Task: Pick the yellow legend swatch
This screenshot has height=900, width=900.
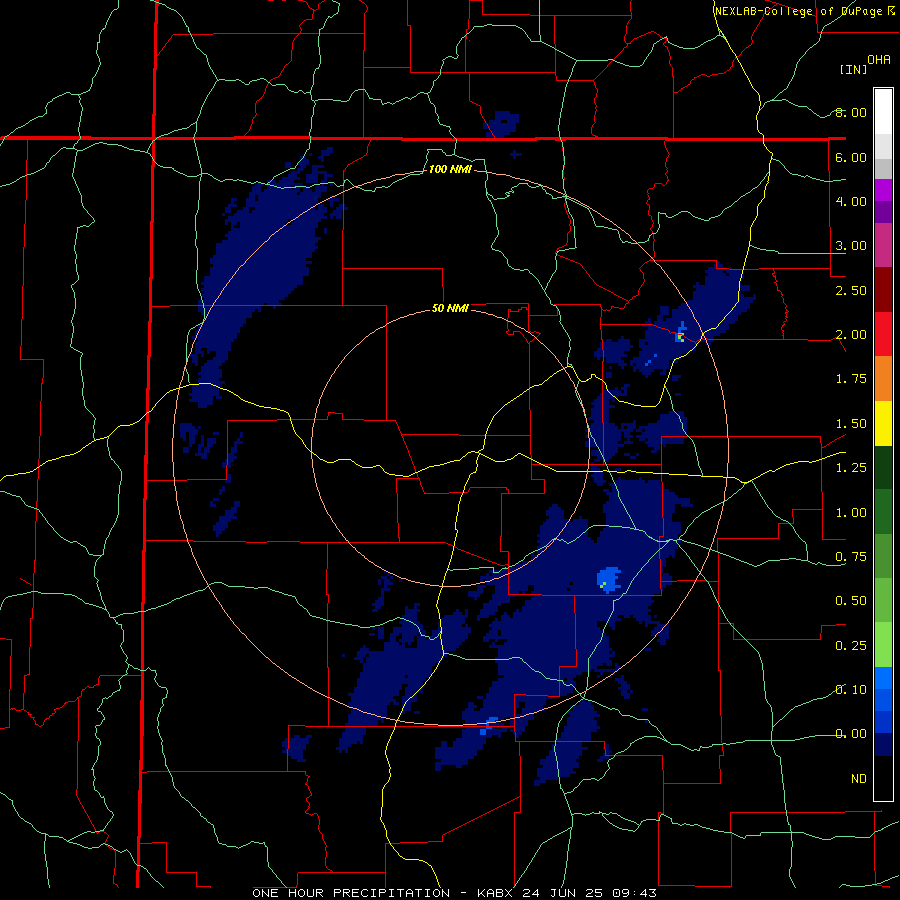Action: [883, 423]
